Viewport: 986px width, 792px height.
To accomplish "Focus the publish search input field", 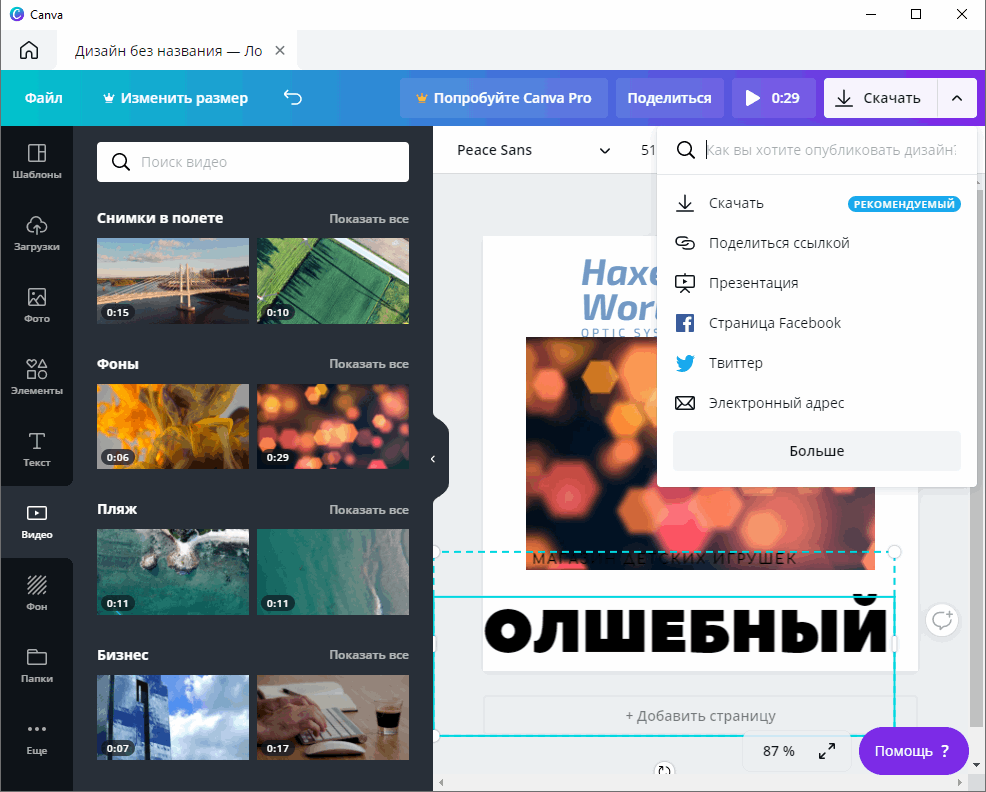I will coord(831,150).
